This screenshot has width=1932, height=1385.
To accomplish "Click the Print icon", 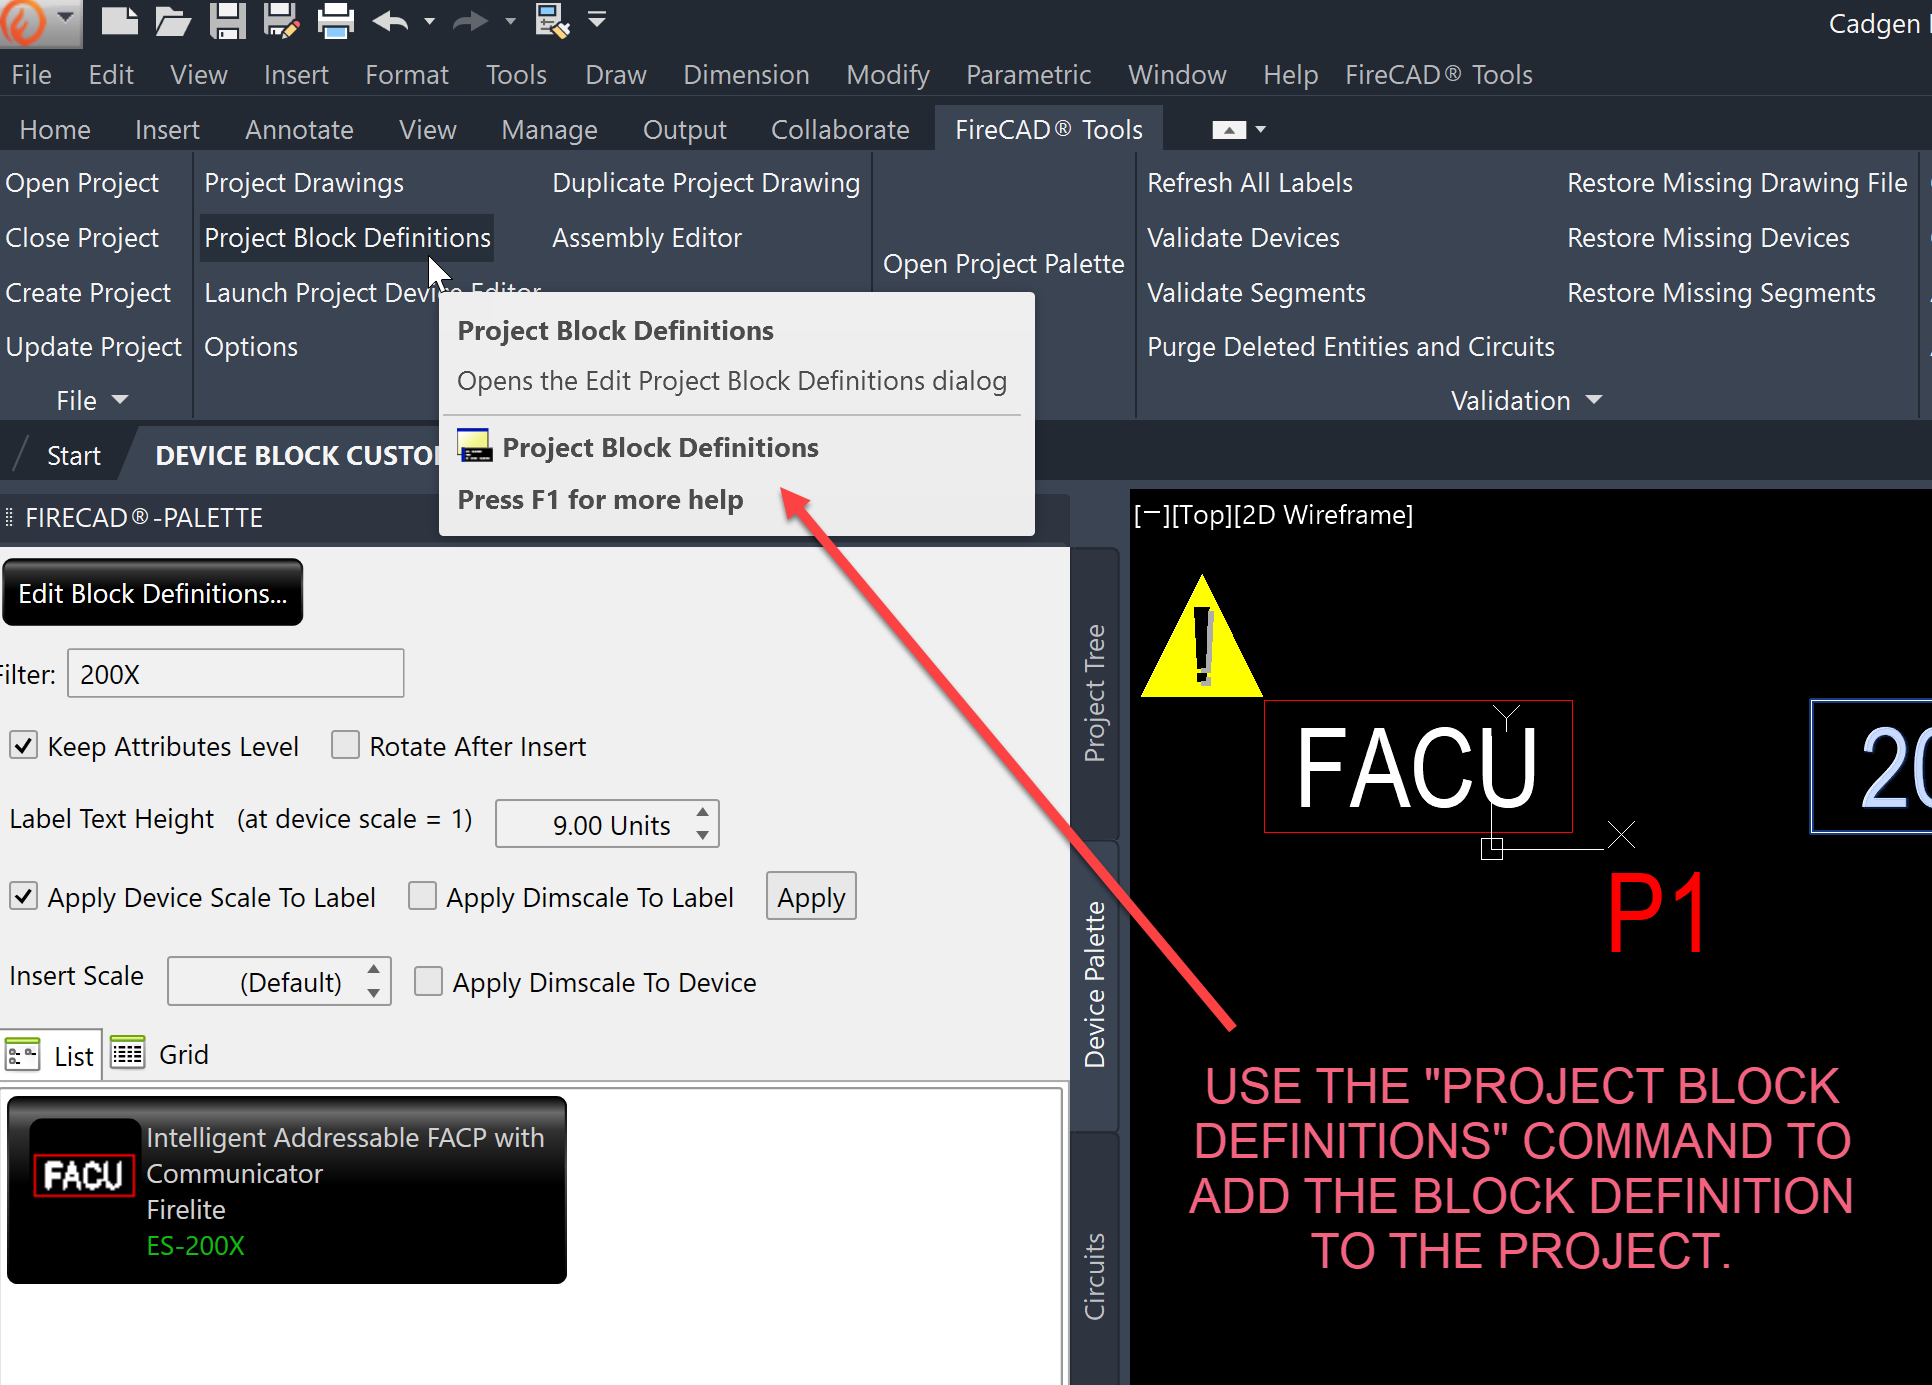I will click(335, 20).
